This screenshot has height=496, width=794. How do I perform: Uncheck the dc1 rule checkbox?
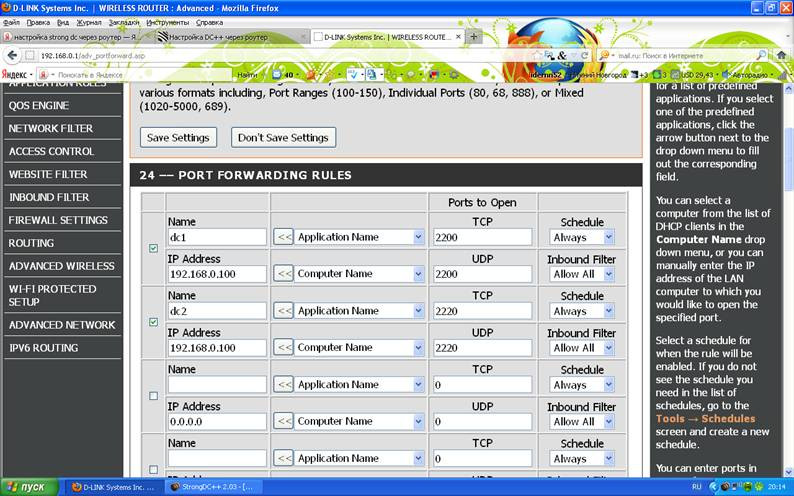click(153, 248)
